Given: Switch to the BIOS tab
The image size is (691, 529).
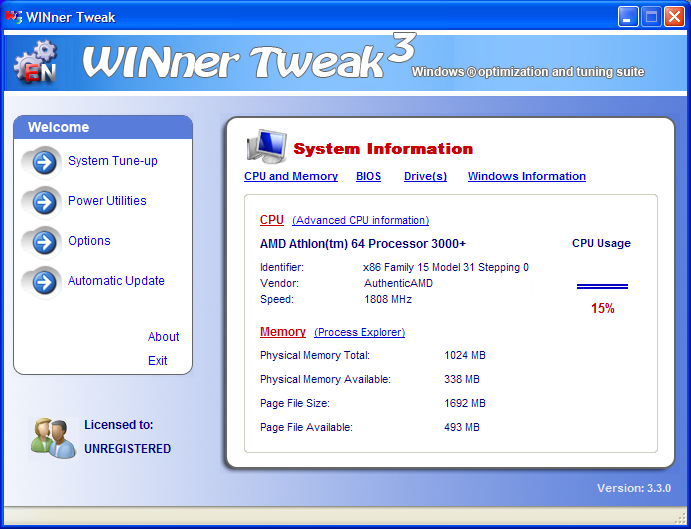Looking at the screenshot, I should (x=368, y=176).
